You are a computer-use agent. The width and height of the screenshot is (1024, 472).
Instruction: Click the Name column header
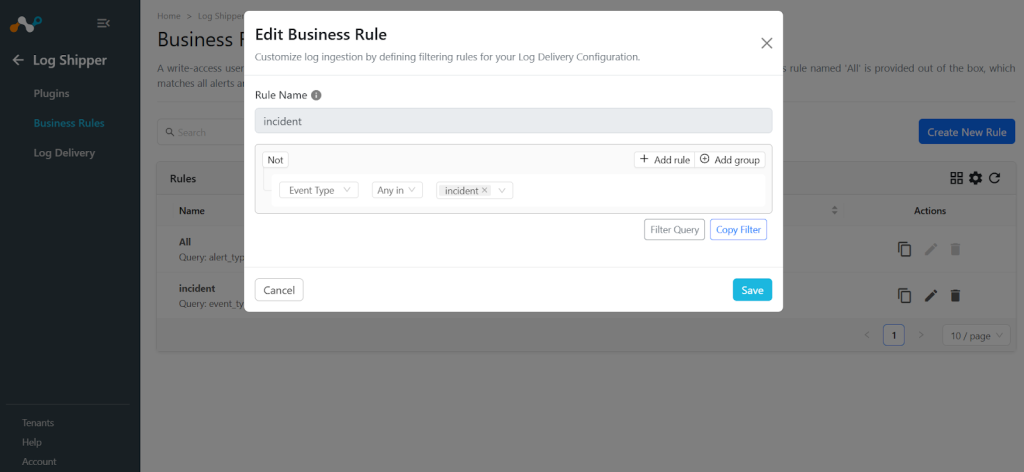click(191, 211)
